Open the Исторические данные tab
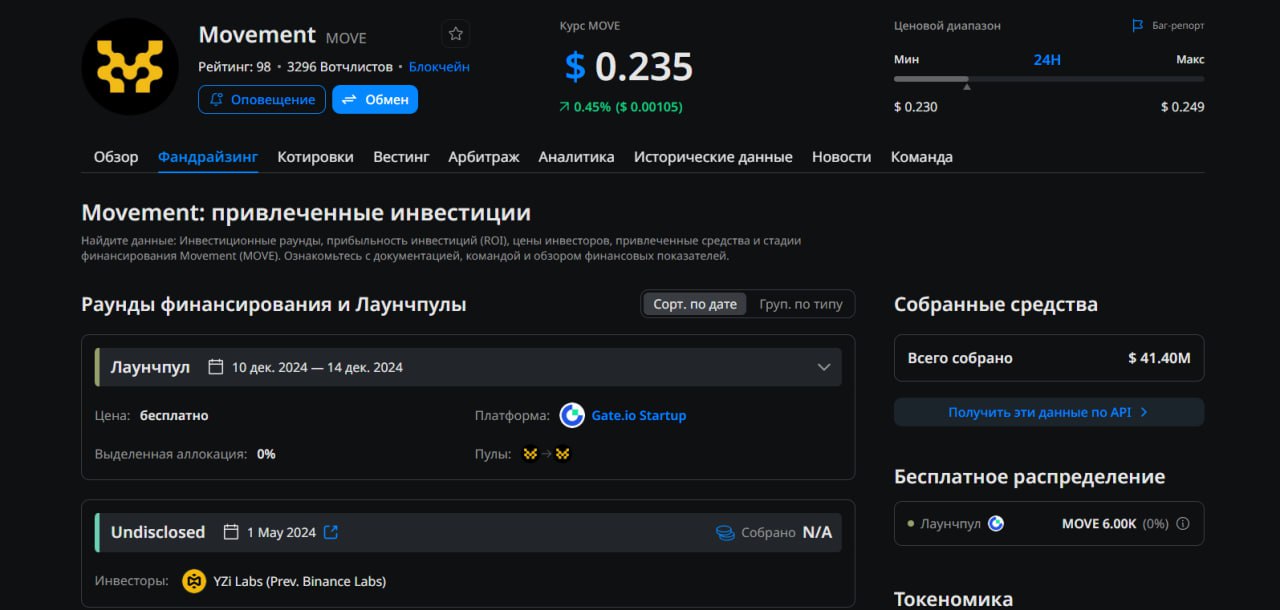The image size is (1280, 610). point(713,157)
